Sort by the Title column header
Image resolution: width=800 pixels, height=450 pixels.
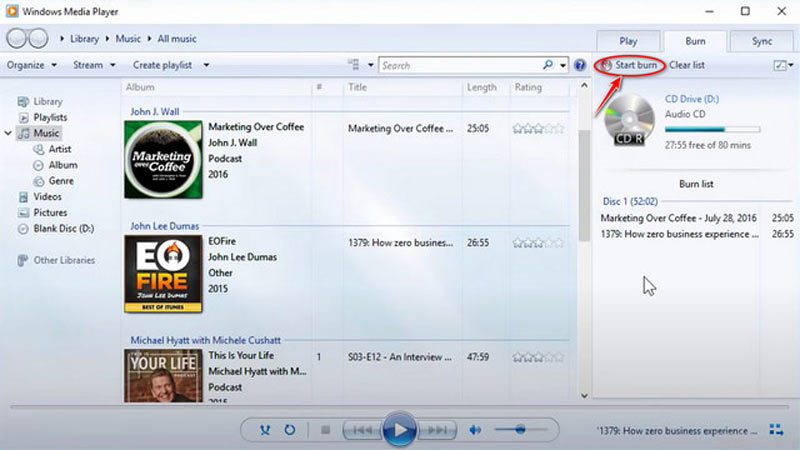click(357, 87)
